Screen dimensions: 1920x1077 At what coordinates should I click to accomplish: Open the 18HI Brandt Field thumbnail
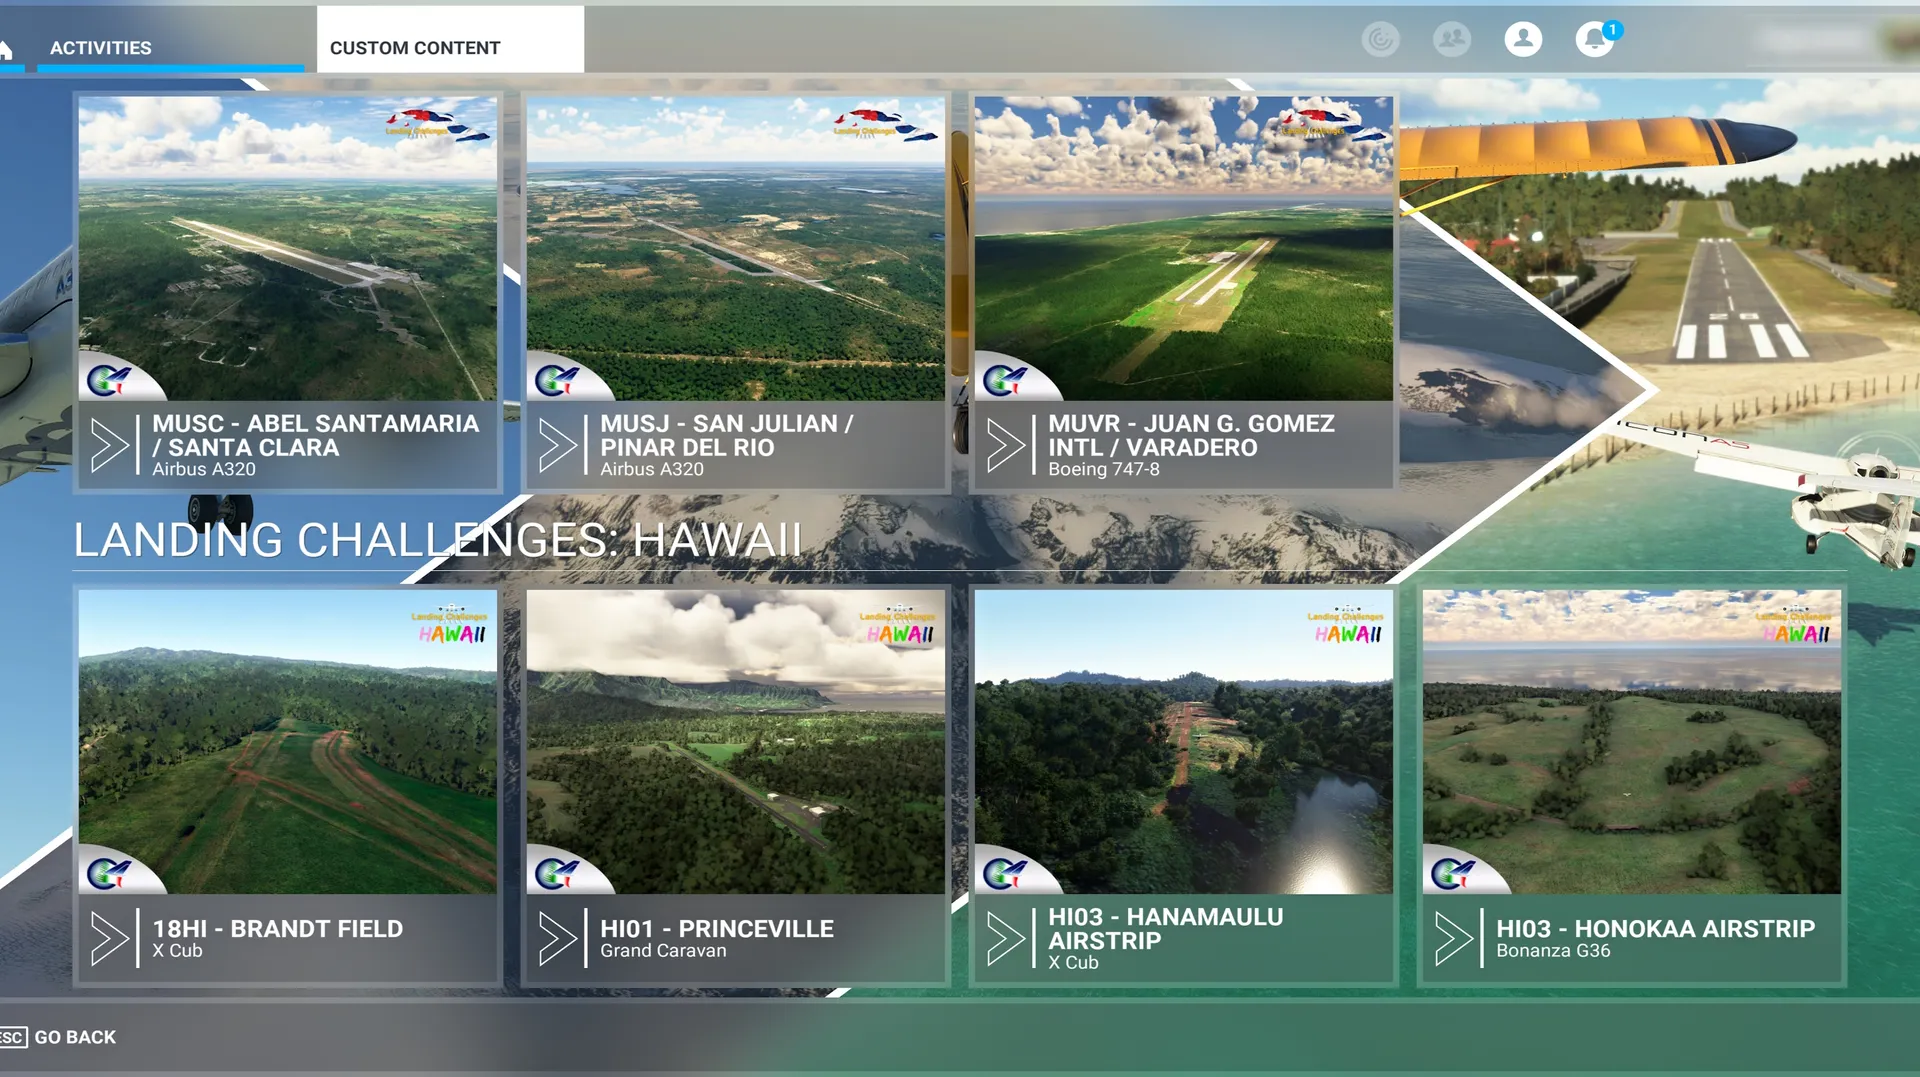point(288,741)
